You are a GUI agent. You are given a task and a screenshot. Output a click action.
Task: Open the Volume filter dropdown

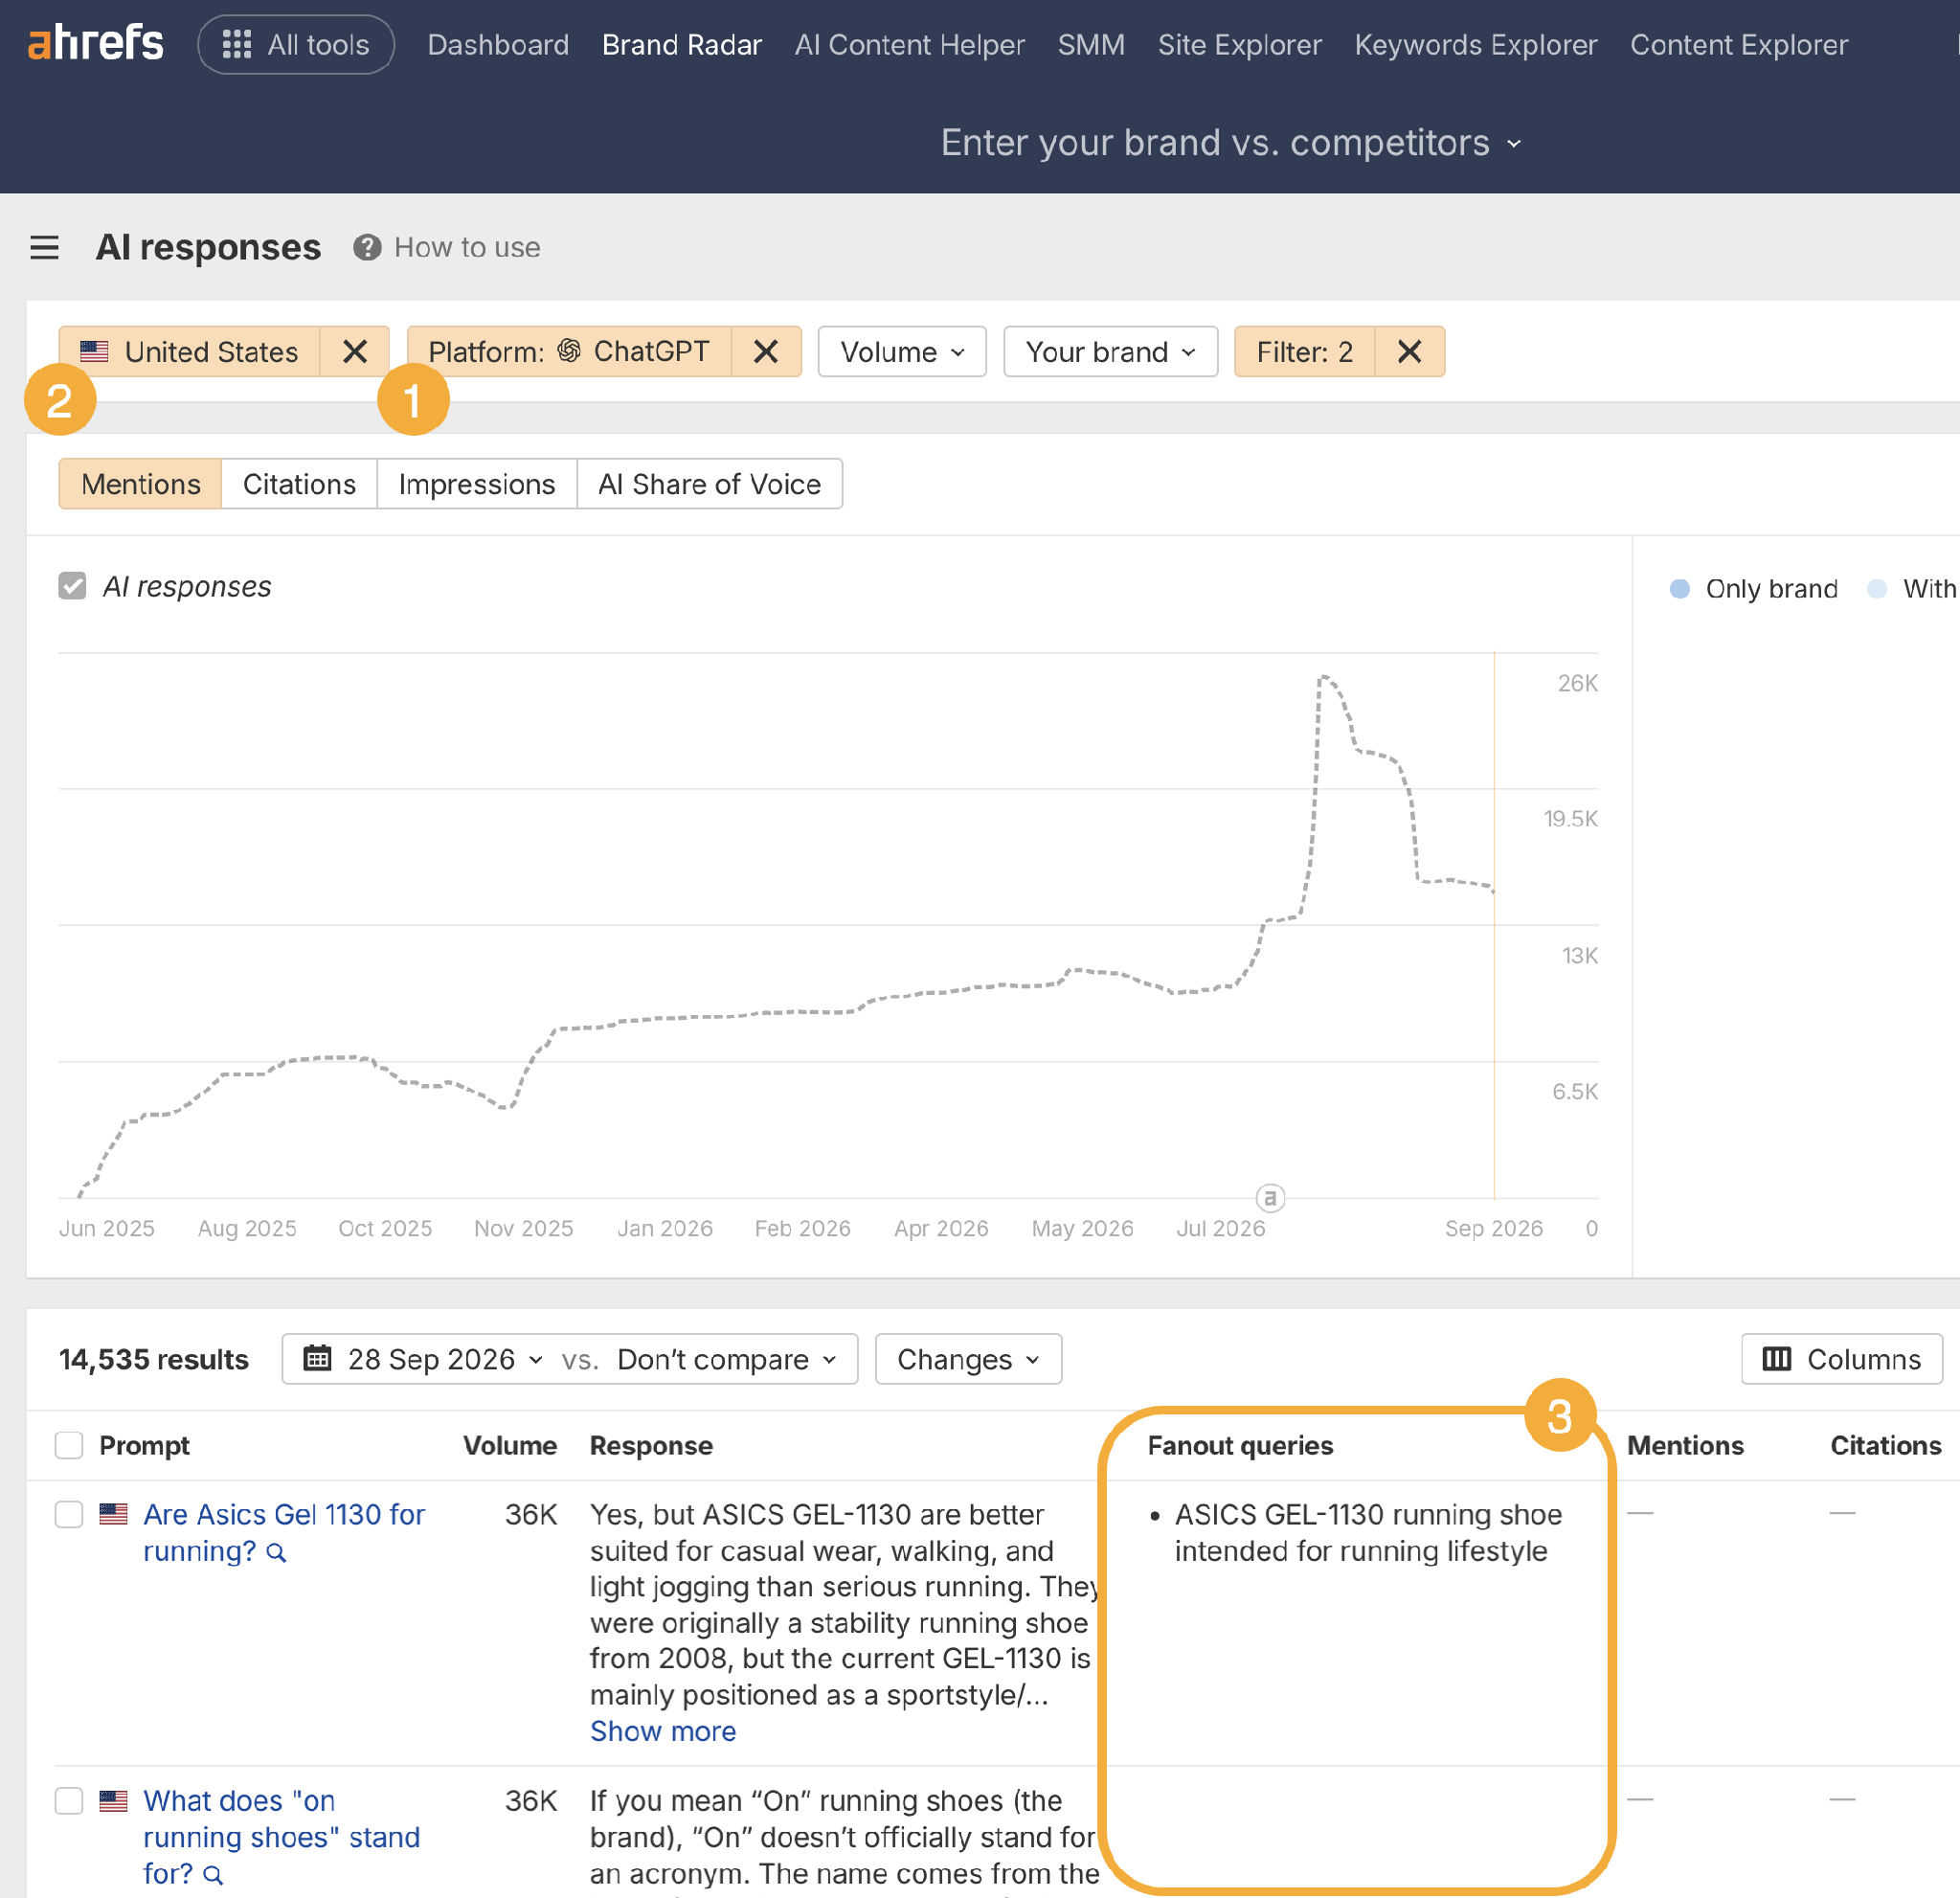click(x=901, y=351)
